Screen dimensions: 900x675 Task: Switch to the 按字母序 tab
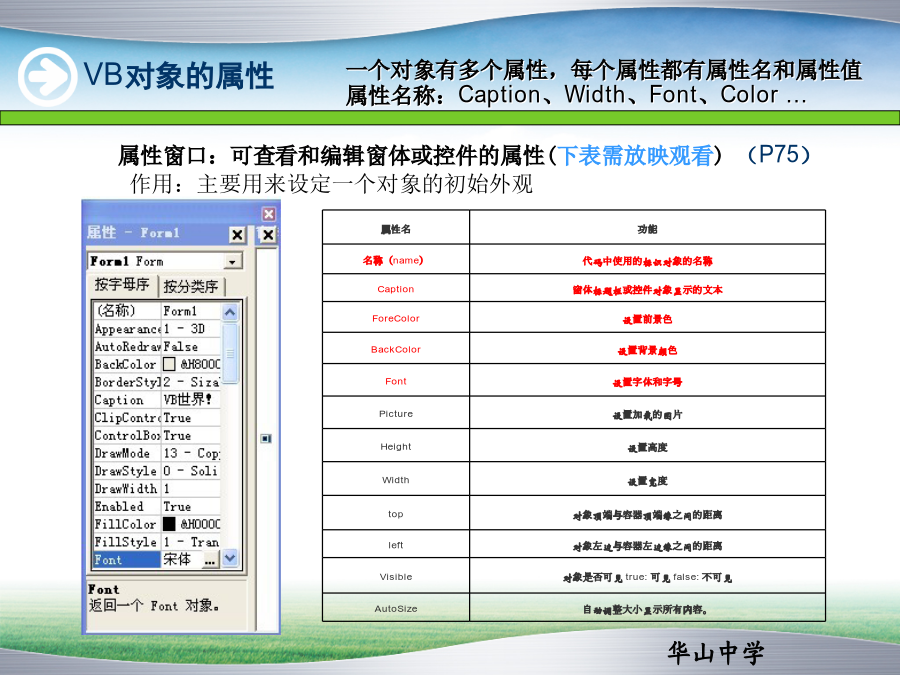tap(122, 285)
